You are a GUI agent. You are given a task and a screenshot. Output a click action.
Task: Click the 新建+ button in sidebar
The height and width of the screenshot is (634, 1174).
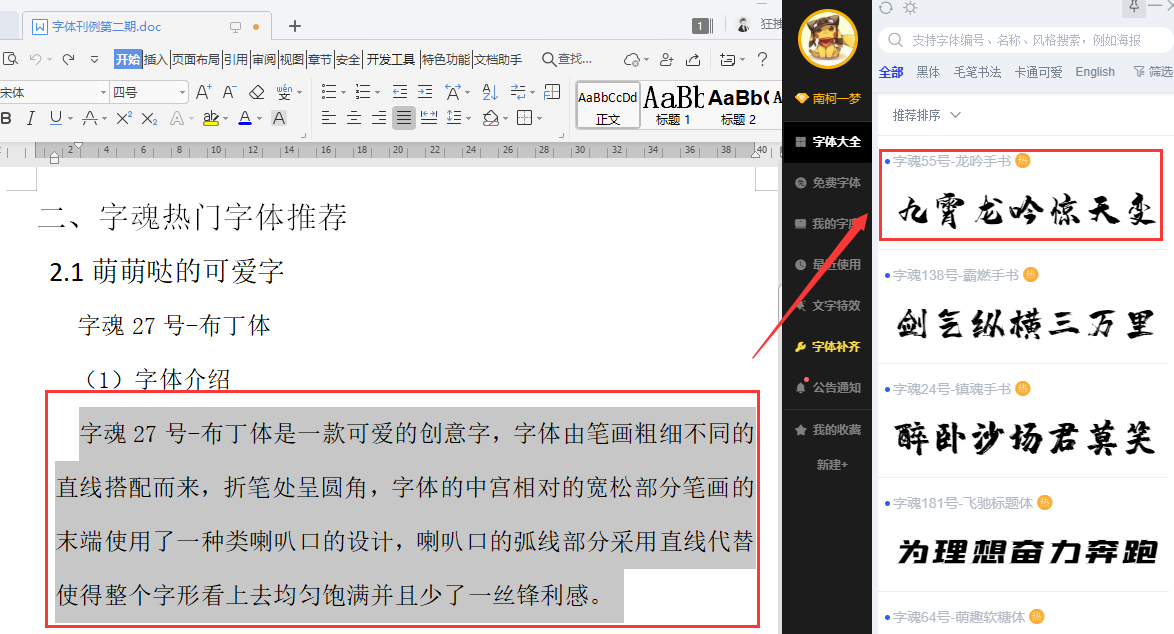coord(832,465)
